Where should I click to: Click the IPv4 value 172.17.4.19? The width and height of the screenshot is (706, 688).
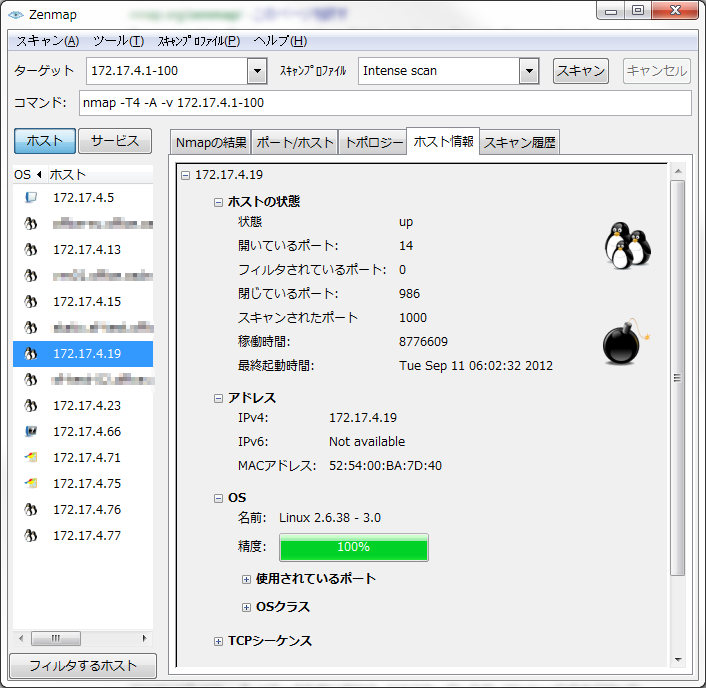click(x=363, y=418)
